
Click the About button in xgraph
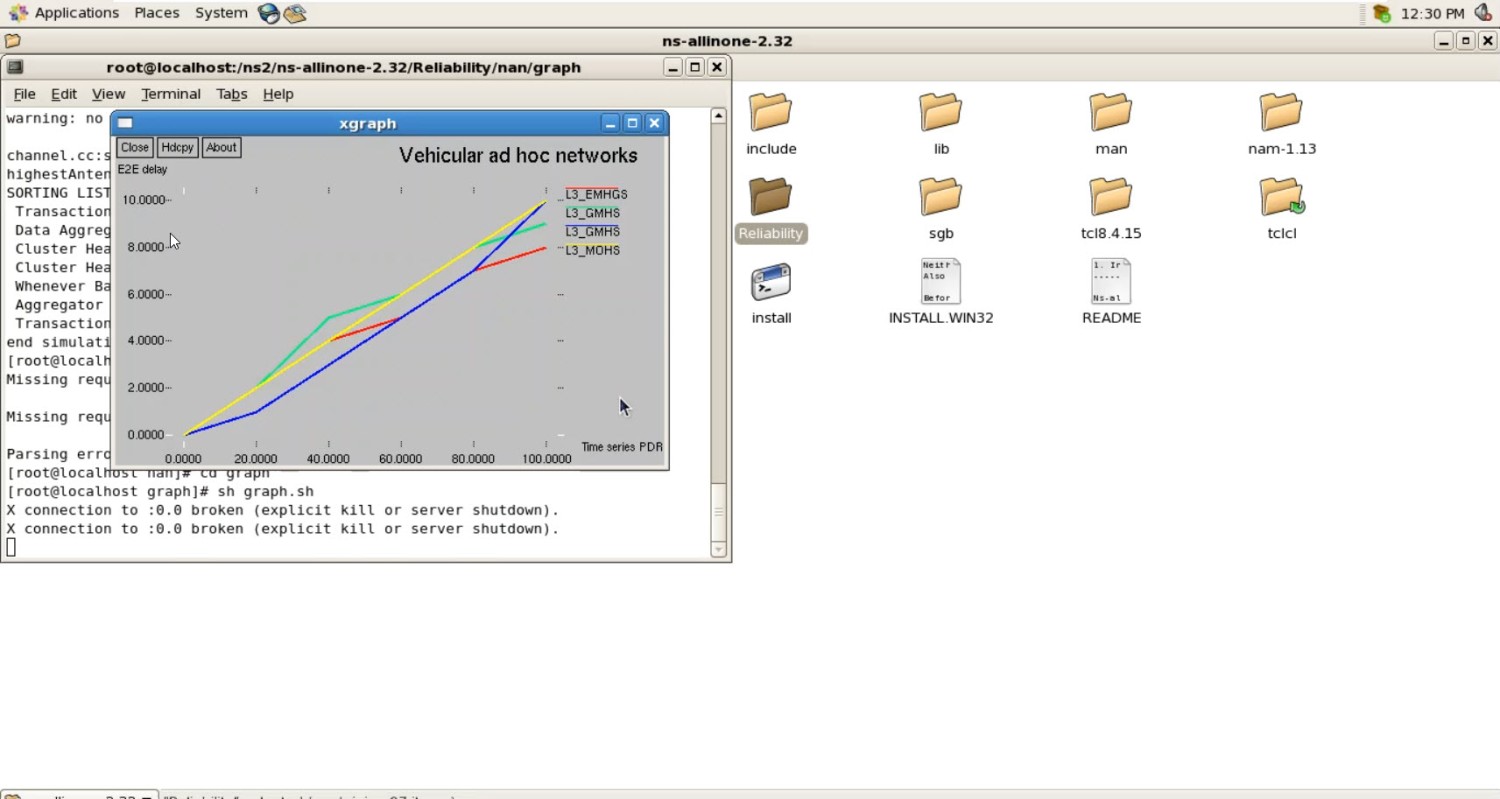click(221, 147)
